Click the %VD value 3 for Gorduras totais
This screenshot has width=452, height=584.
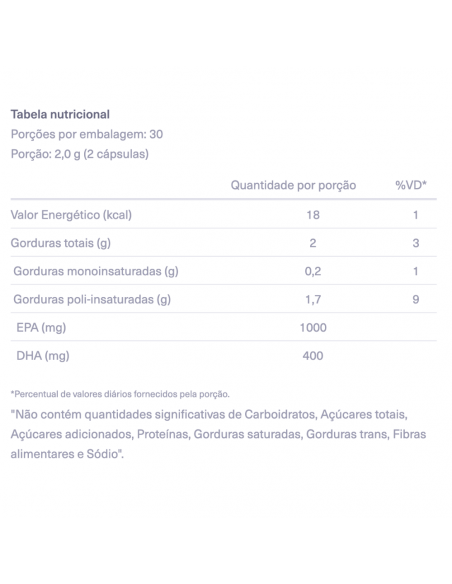(x=416, y=243)
